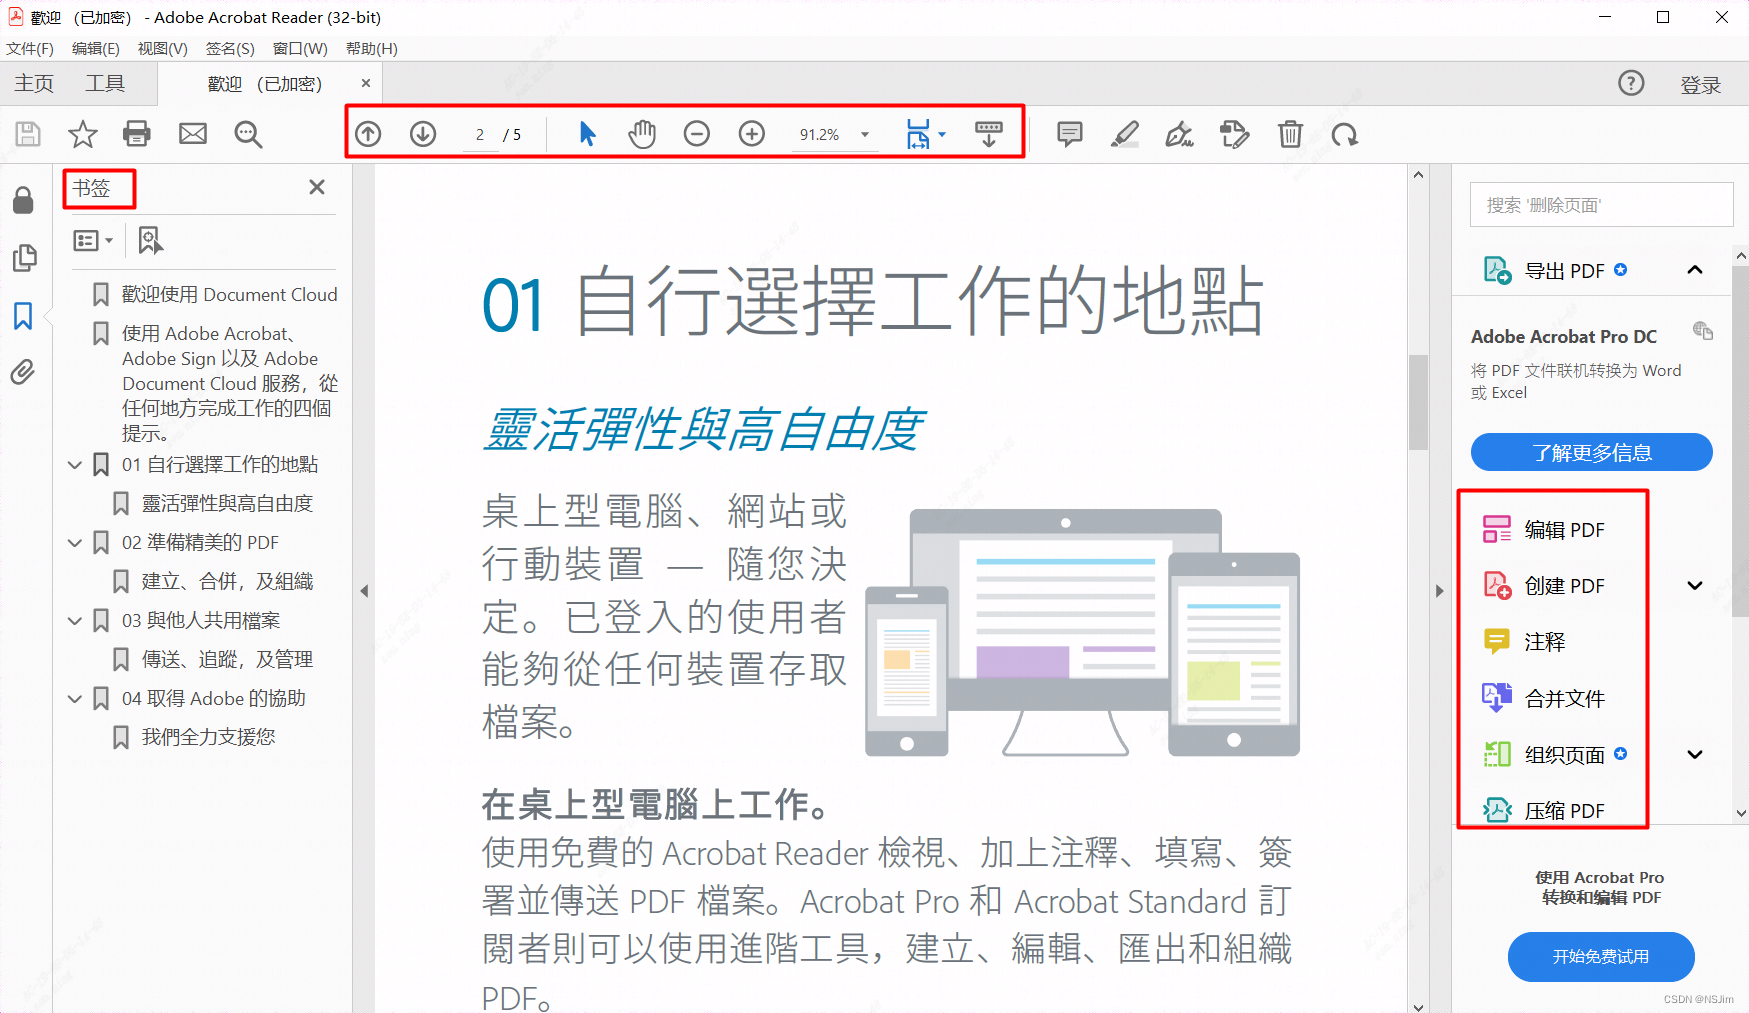The height and width of the screenshot is (1013, 1749).
Task: Go to next page with the down arrow
Action: [423, 134]
